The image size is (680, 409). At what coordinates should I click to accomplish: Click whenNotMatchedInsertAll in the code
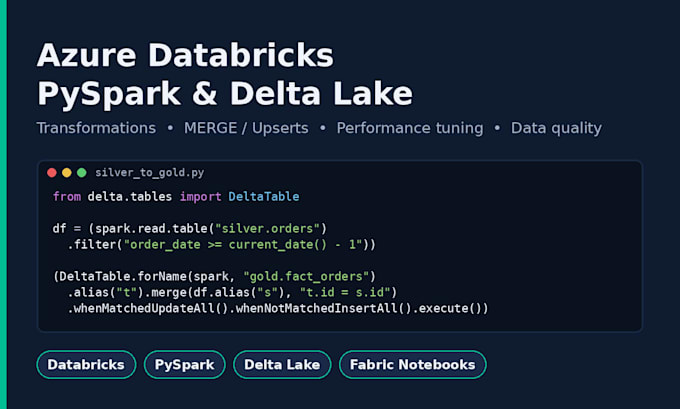[x=317, y=308]
